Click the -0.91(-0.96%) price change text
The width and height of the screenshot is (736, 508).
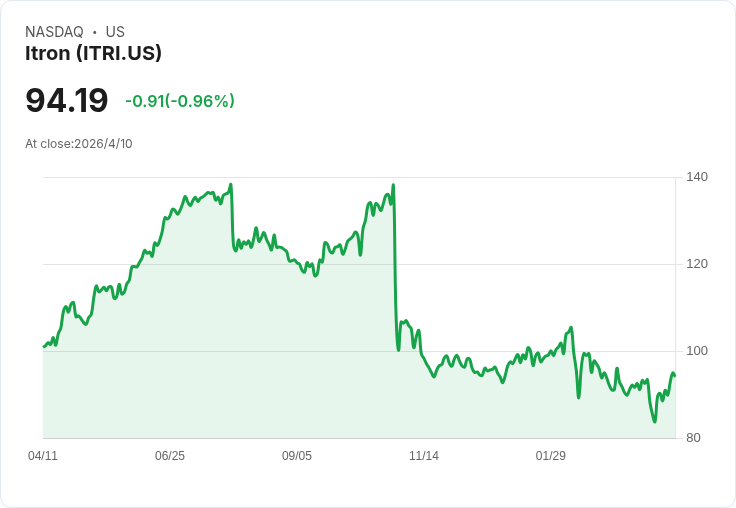point(180,101)
